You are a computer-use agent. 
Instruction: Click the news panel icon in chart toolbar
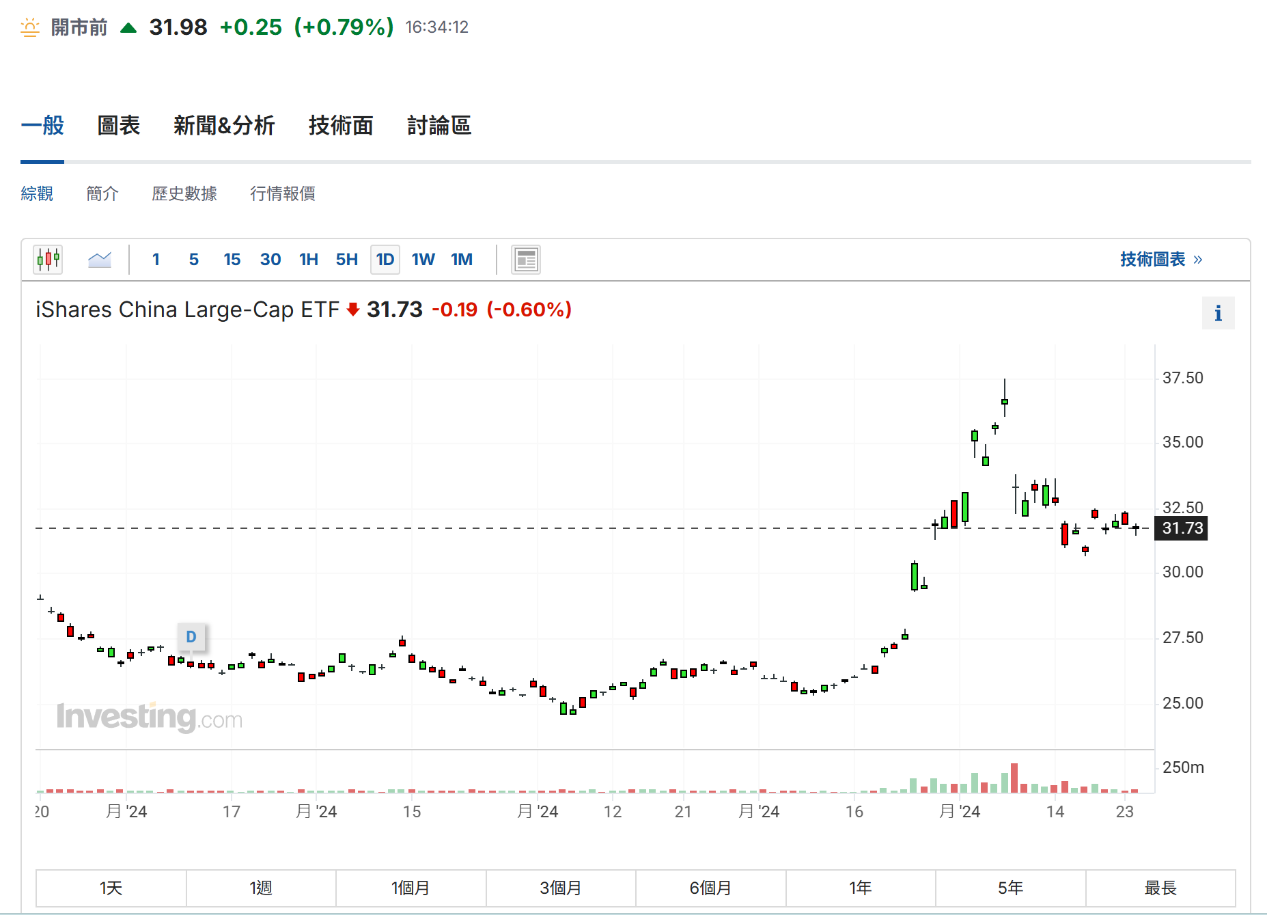[526, 260]
